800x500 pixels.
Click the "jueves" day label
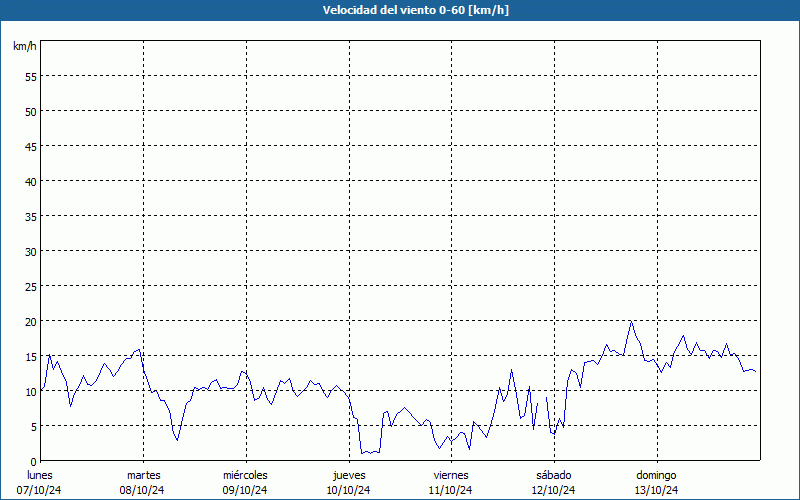coord(349,475)
